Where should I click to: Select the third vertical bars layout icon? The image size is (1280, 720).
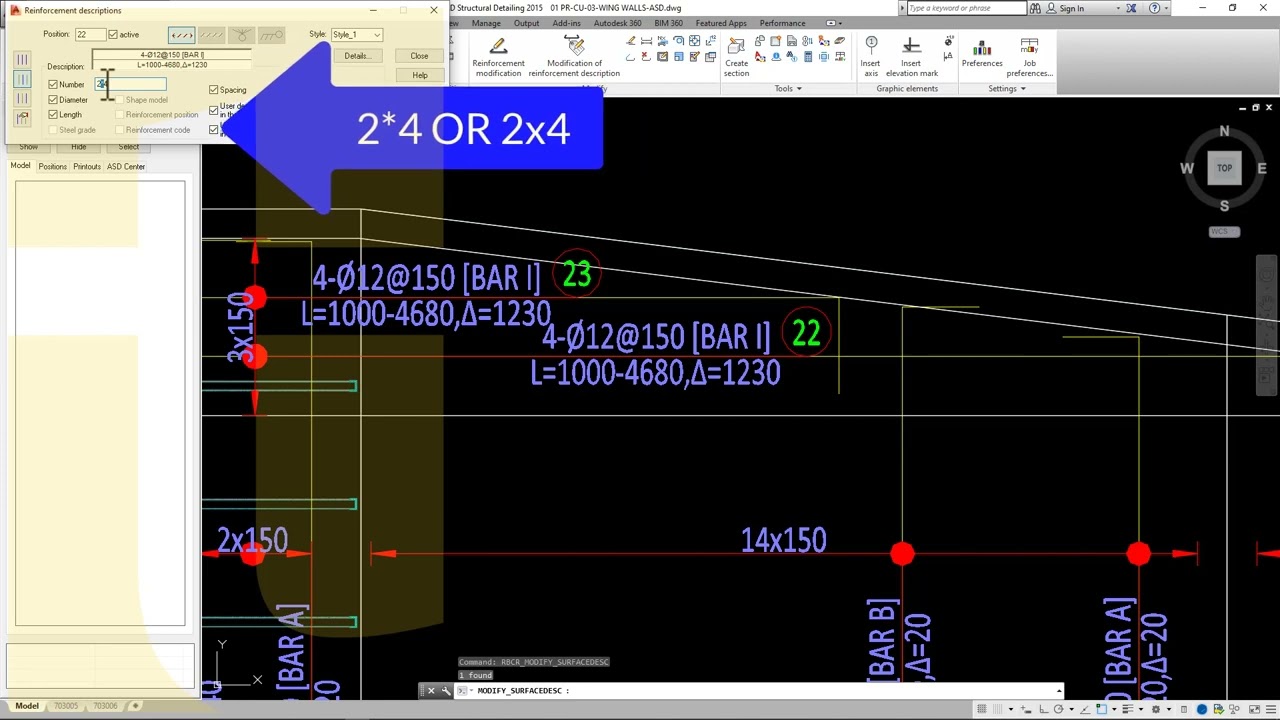21,98
